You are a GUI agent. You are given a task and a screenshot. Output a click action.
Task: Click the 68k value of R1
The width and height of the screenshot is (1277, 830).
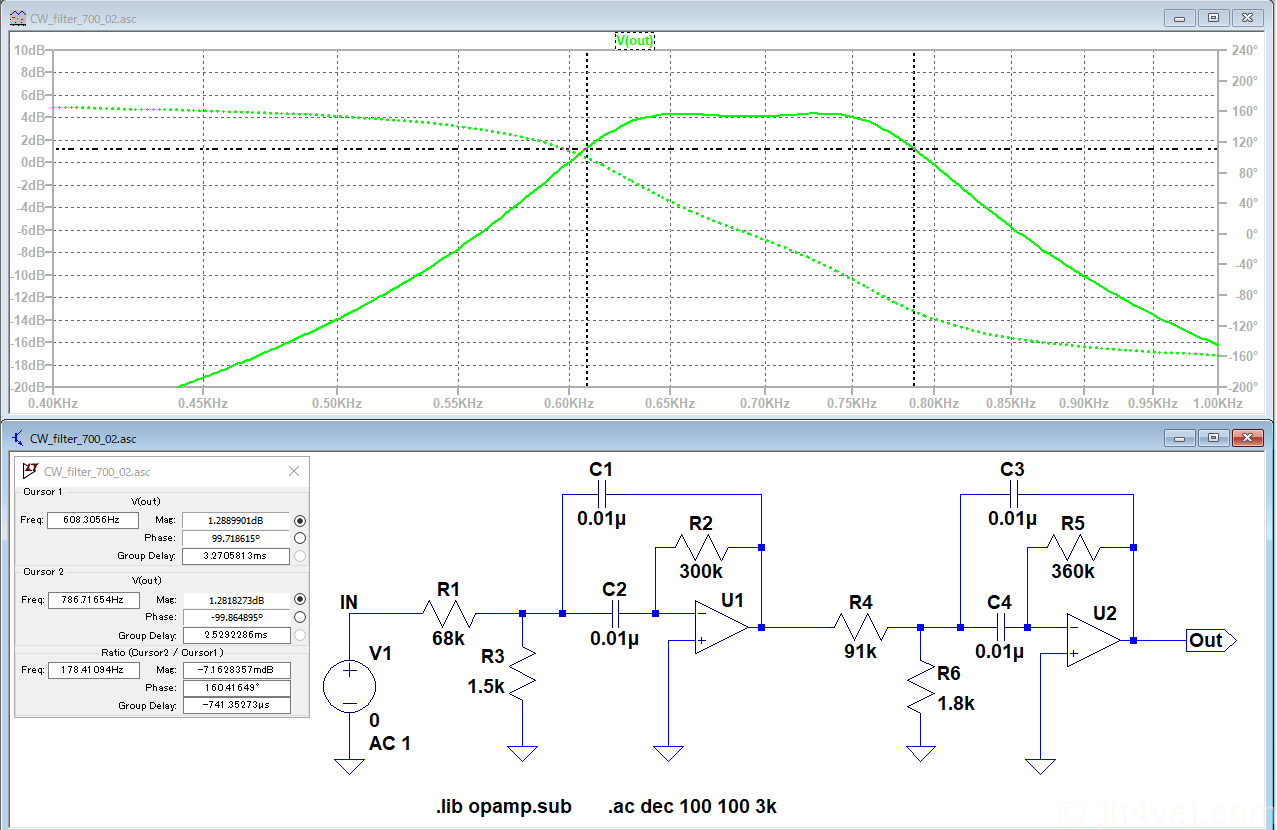(447, 639)
